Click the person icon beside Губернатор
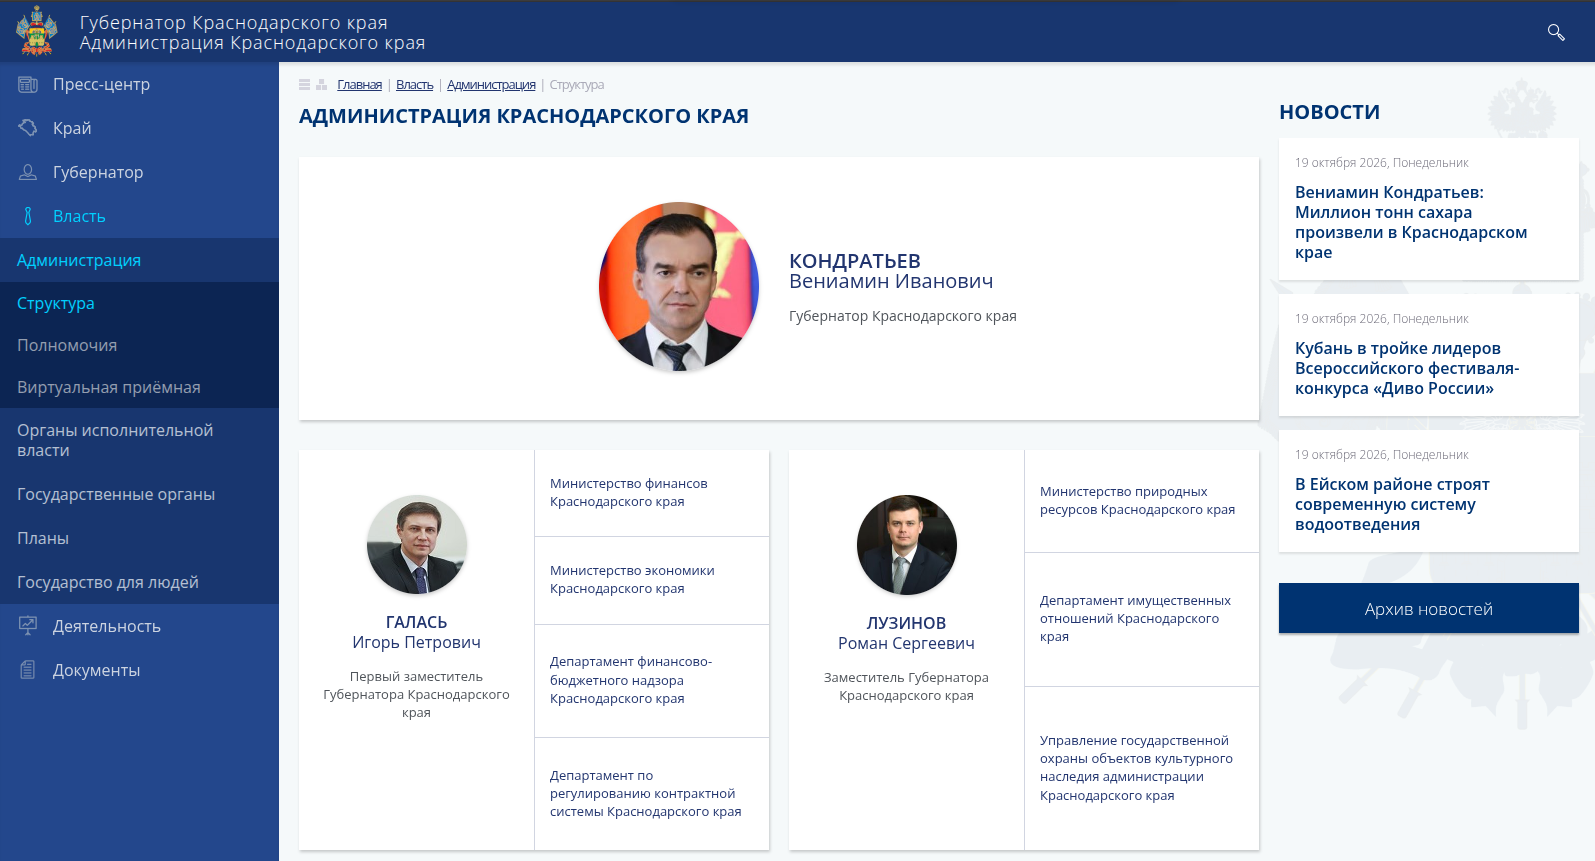1595x861 pixels. coord(28,172)
